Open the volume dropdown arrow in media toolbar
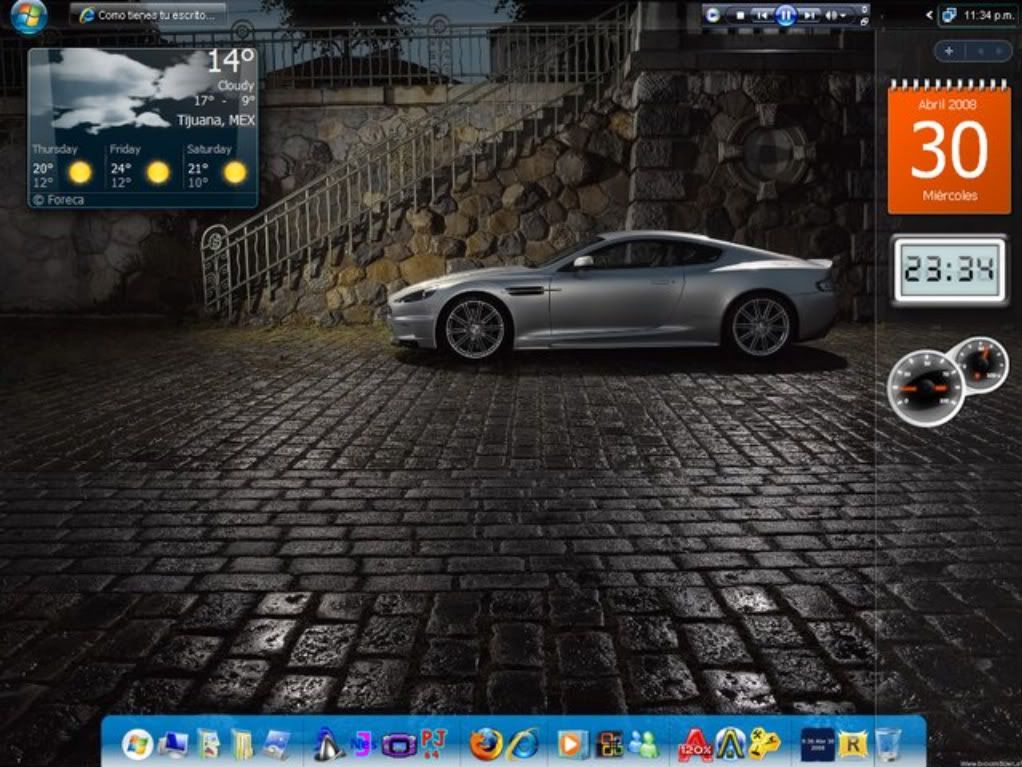1022x767 pixels. 843,15
